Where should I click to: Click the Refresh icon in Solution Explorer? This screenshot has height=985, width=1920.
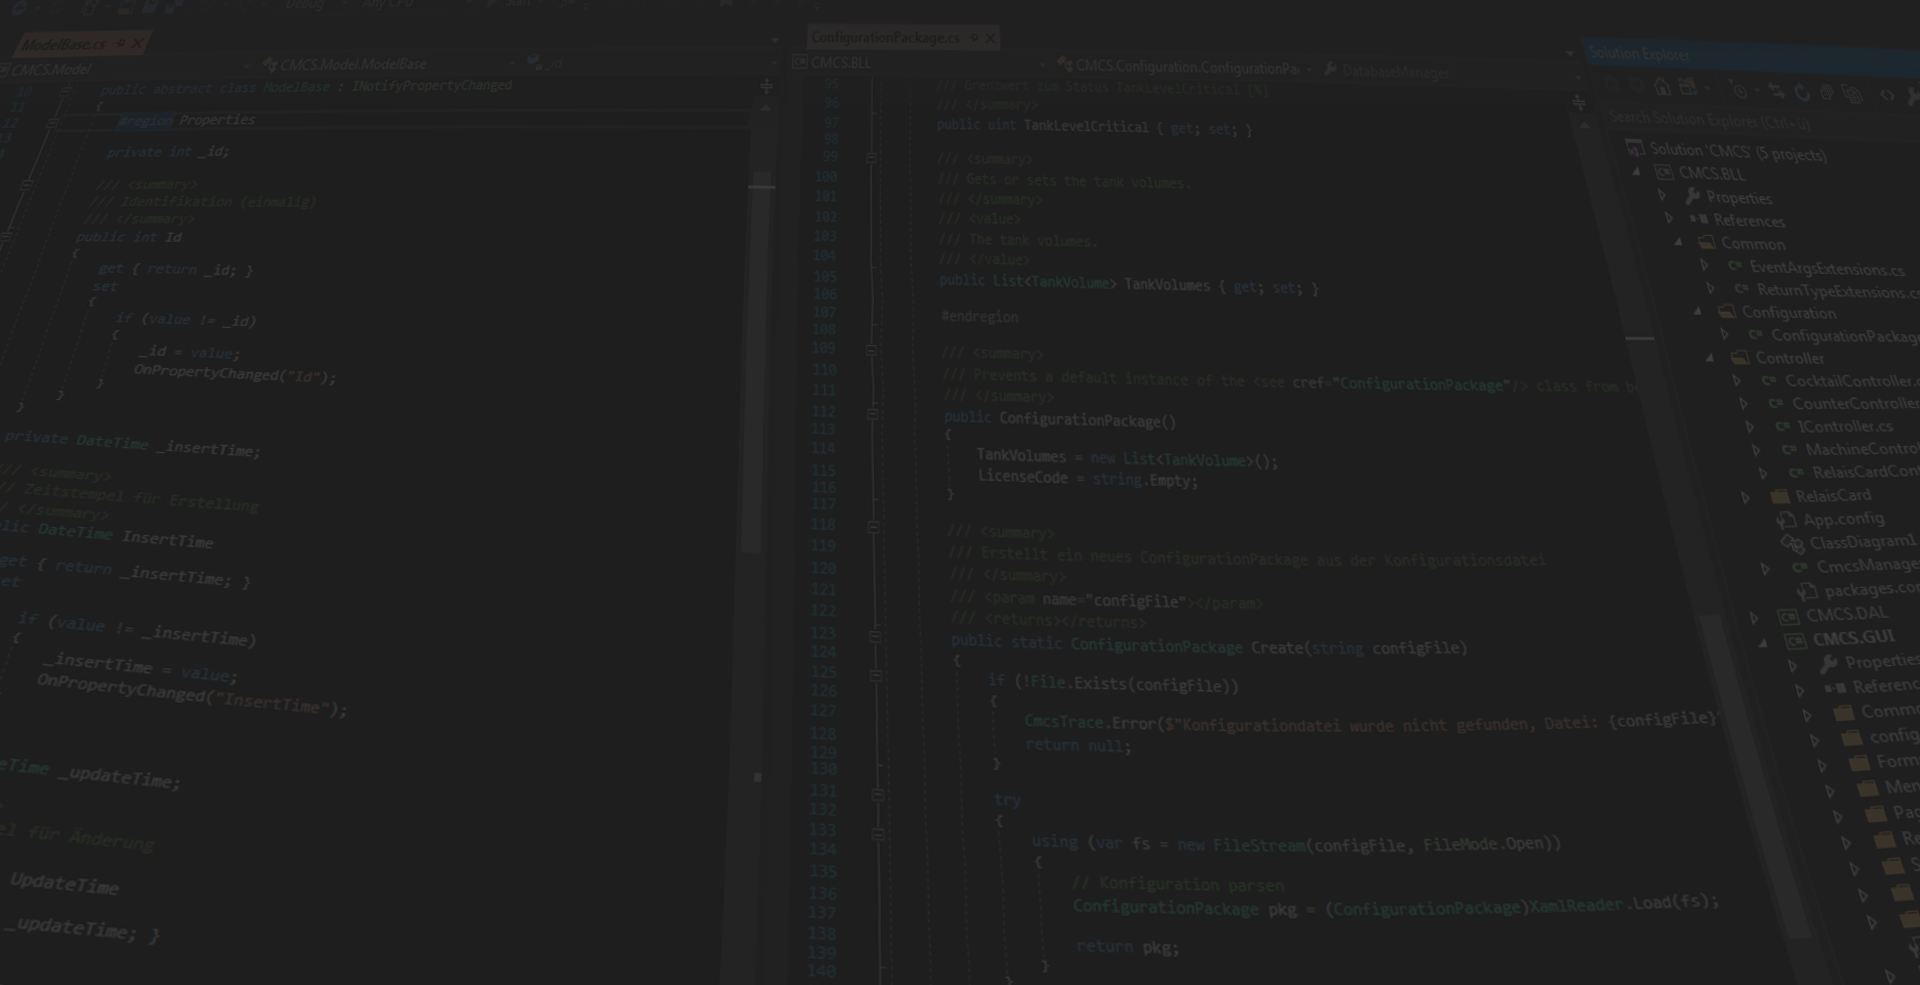tap(1802, 93)
